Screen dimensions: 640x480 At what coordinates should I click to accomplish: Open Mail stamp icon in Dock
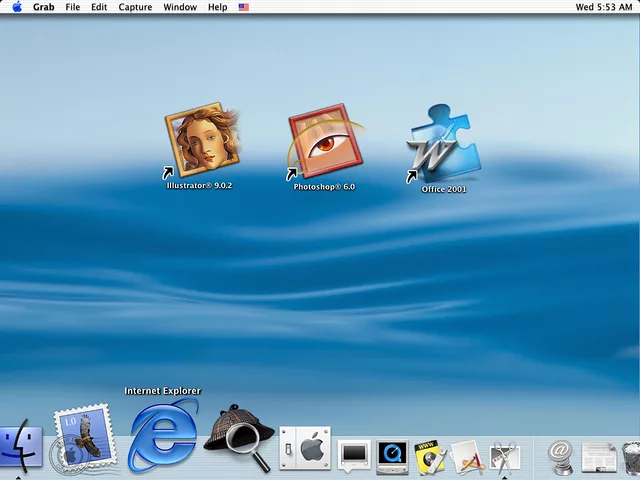(85, 437)
